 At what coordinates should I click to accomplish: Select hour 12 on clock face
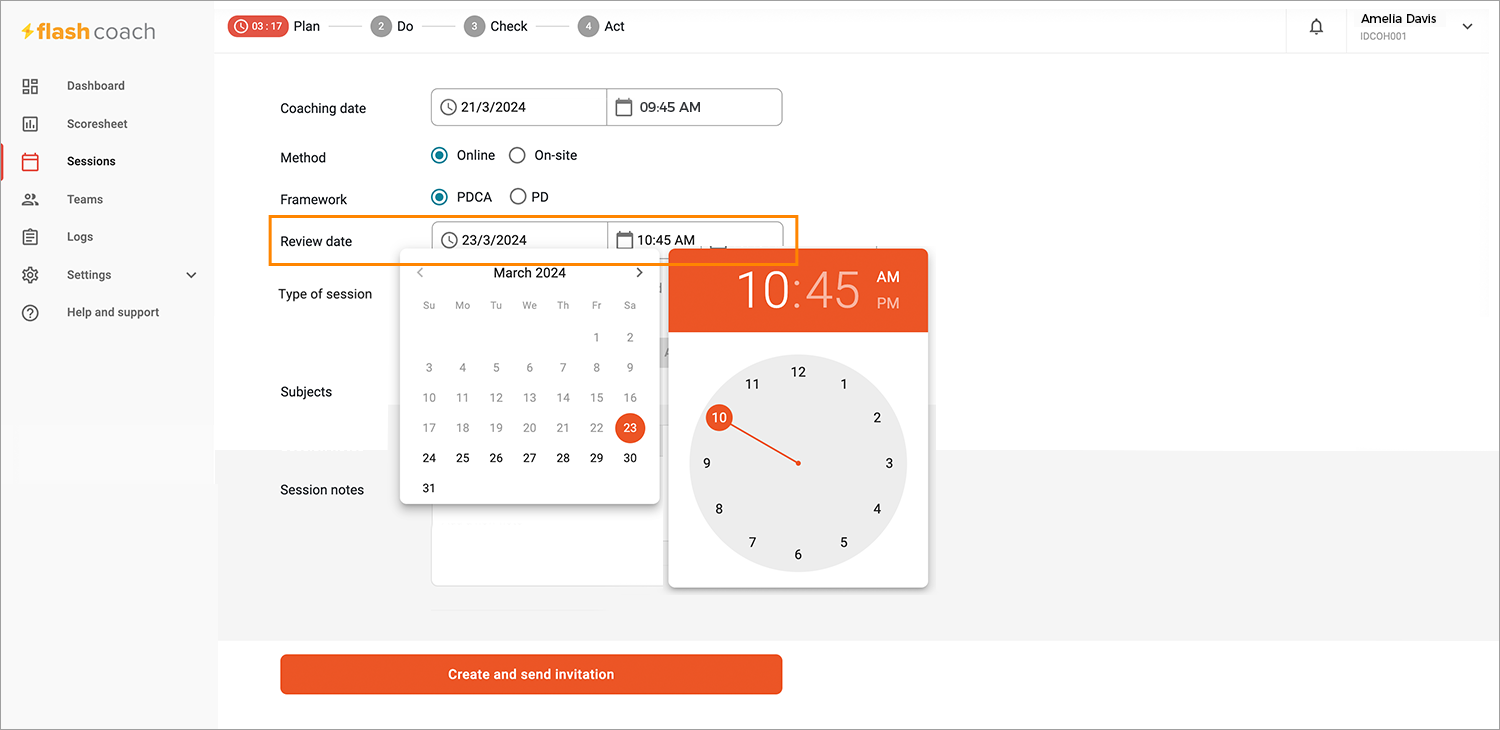[x=798, y=372]
